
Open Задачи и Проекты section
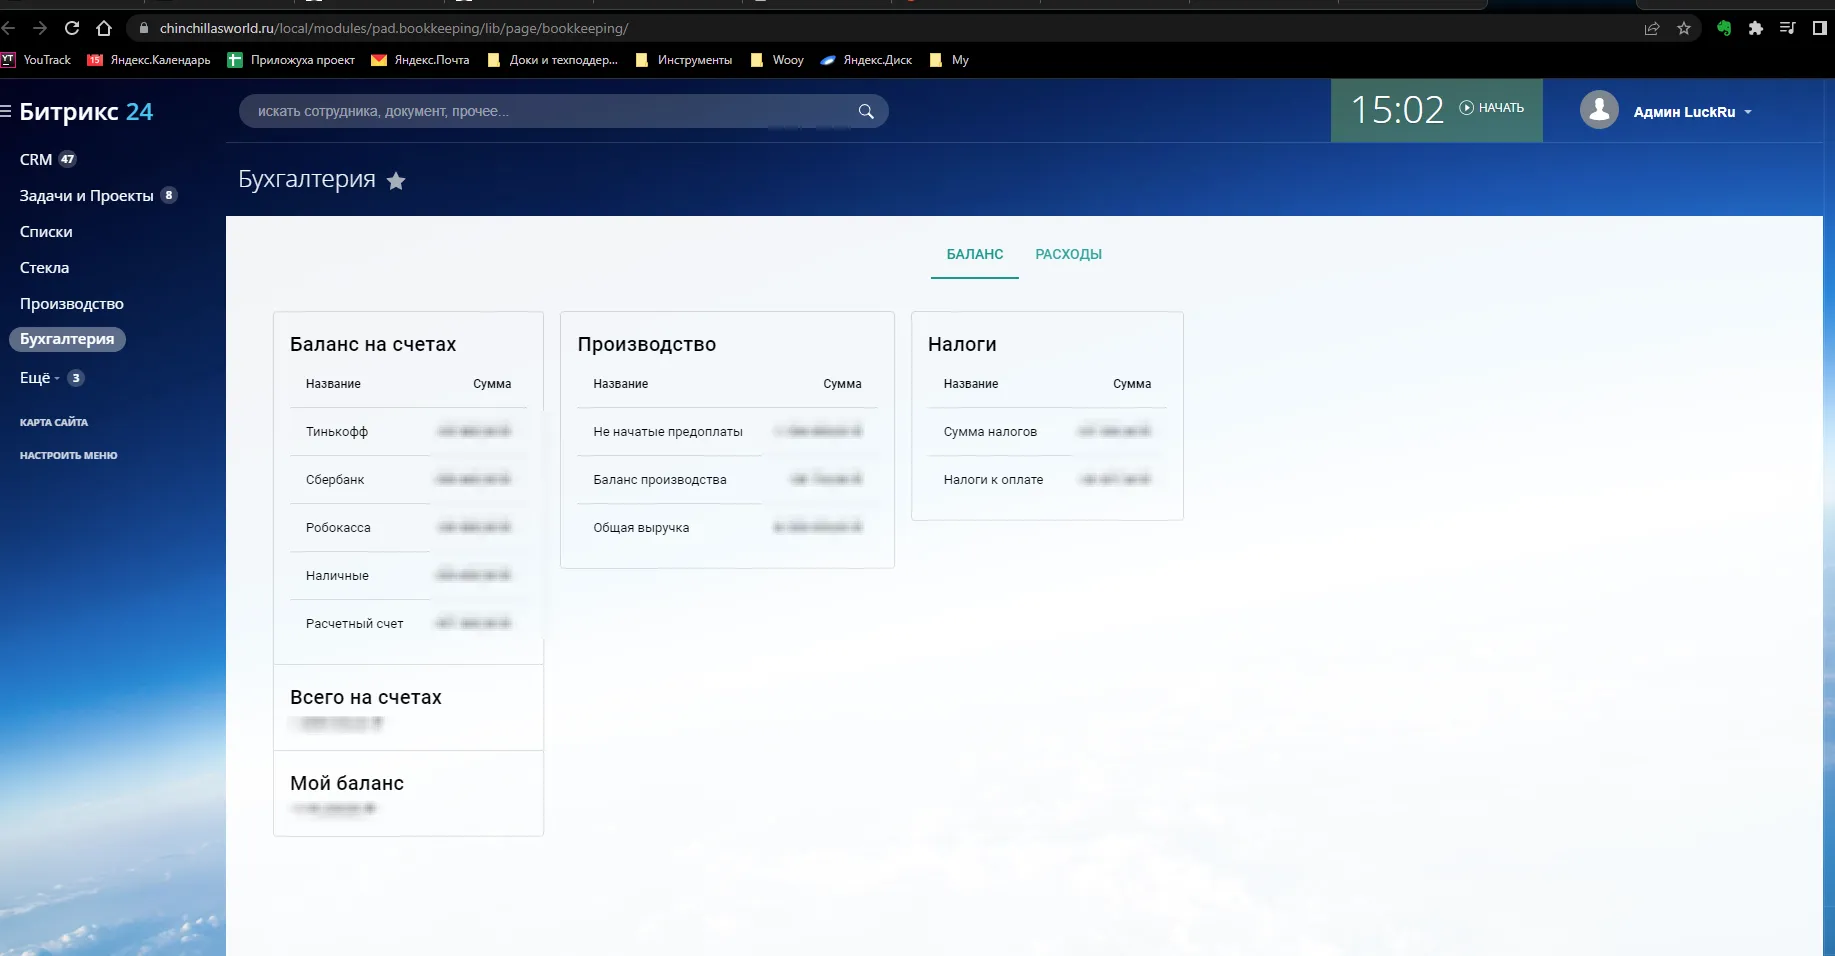(x=86, y=196)
